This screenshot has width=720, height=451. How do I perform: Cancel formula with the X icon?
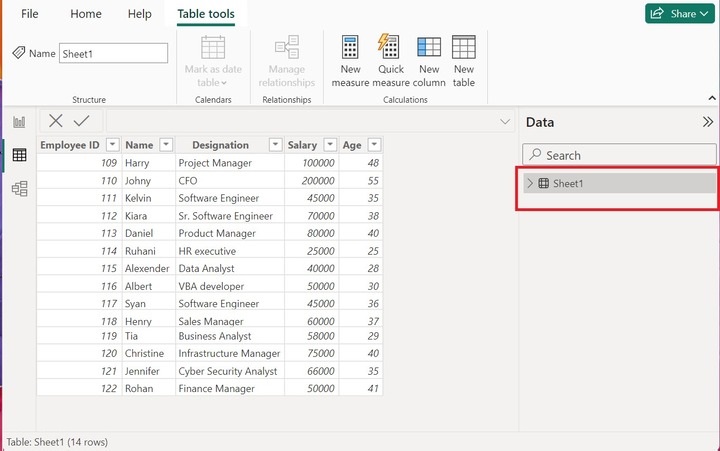coord(56,121)
